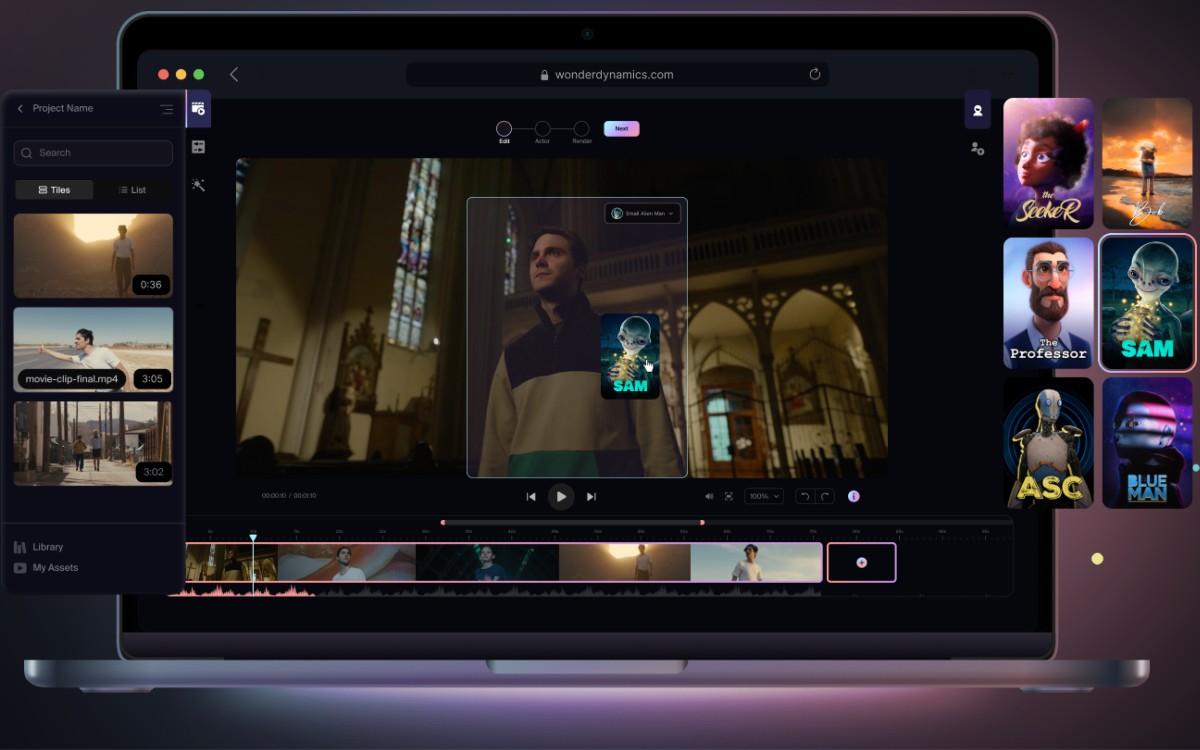
Task: Open Library in the sidebar
Action: pyautogui.click(x=47, y=547)
